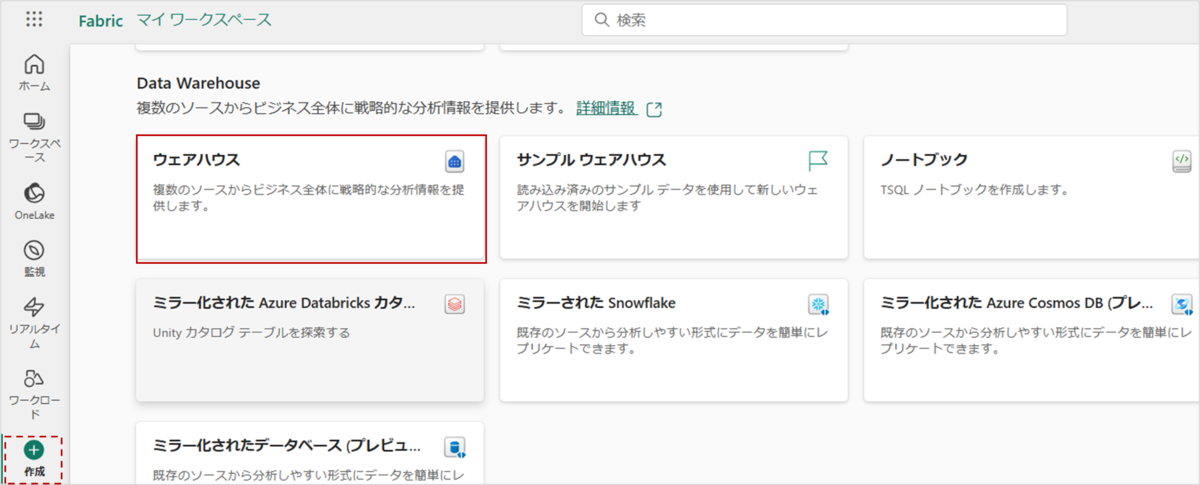Image resolution: width=1200 pixels, height=485 pixels.
Task: Select the ウェアハウス card title
Action: pyautogui.click(x=197, y=160)
